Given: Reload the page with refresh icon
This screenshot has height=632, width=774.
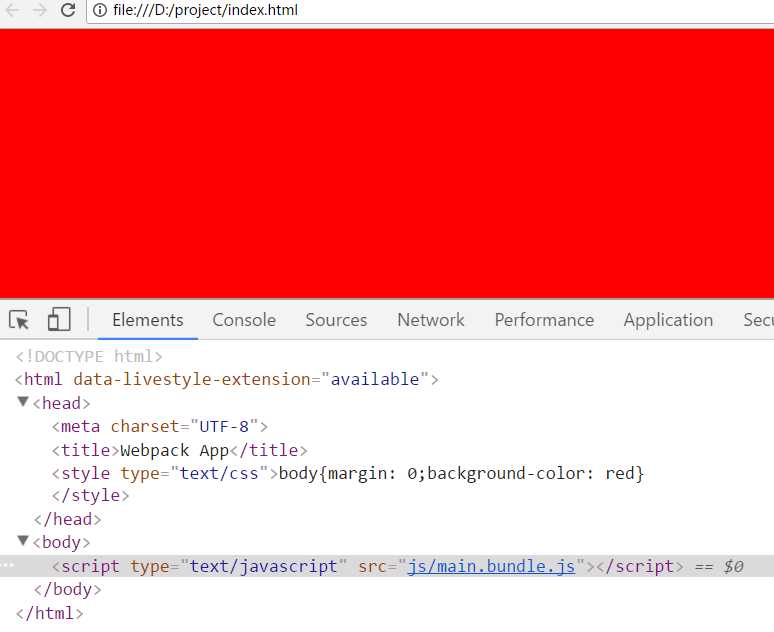Looking at the screenshot, I should click(x=68, y=10).
